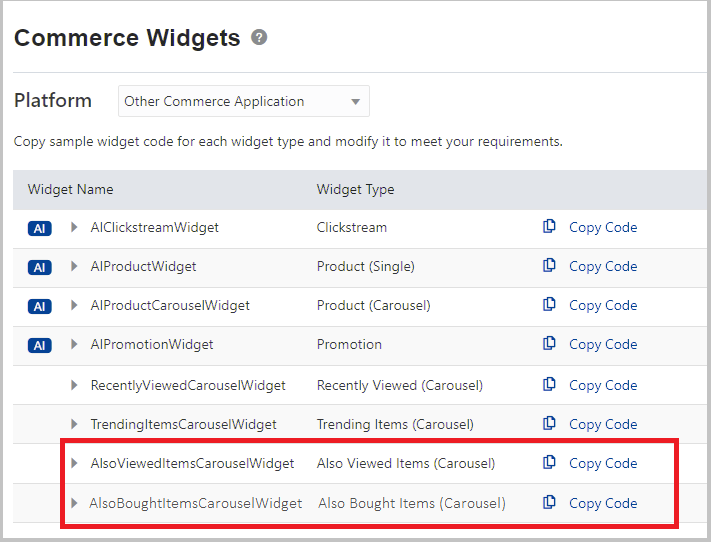711x542 pixels.
Task: Click copy icon for AIPromotionWidget
Action: (549, 344)
